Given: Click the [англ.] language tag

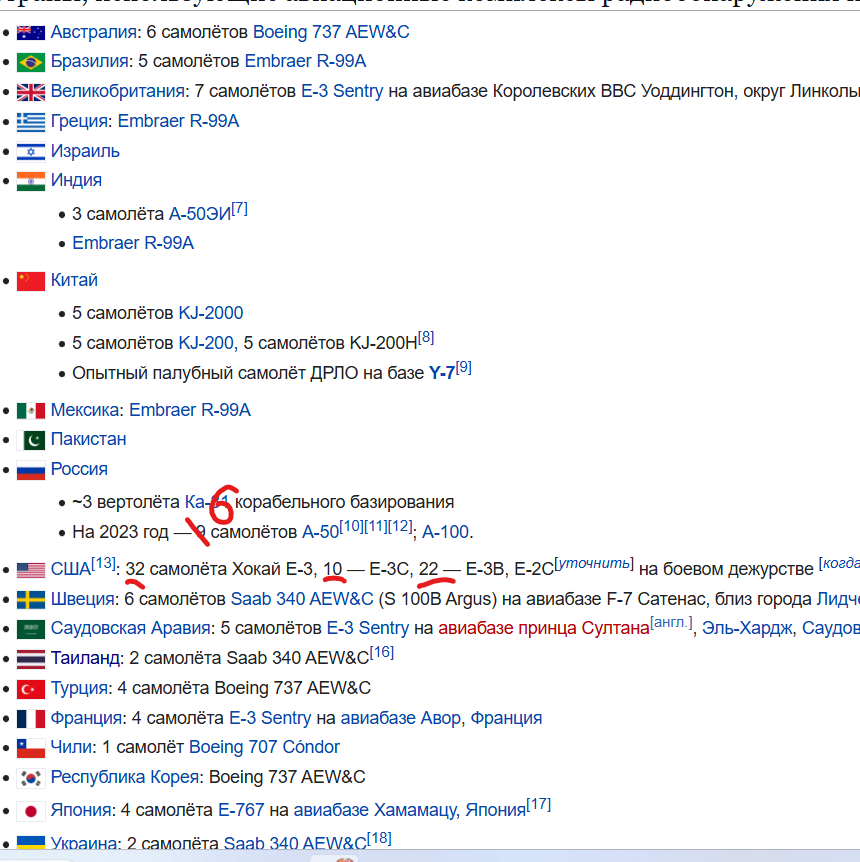Looking at the screenshot, I should 671,623.
